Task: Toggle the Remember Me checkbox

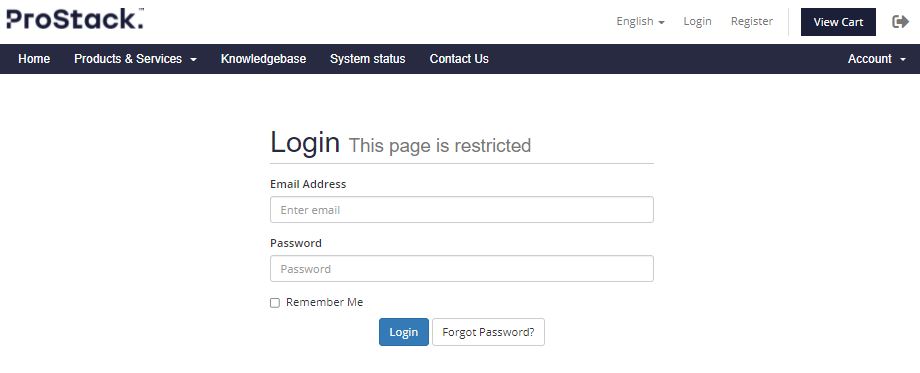Action: (275, 303)
